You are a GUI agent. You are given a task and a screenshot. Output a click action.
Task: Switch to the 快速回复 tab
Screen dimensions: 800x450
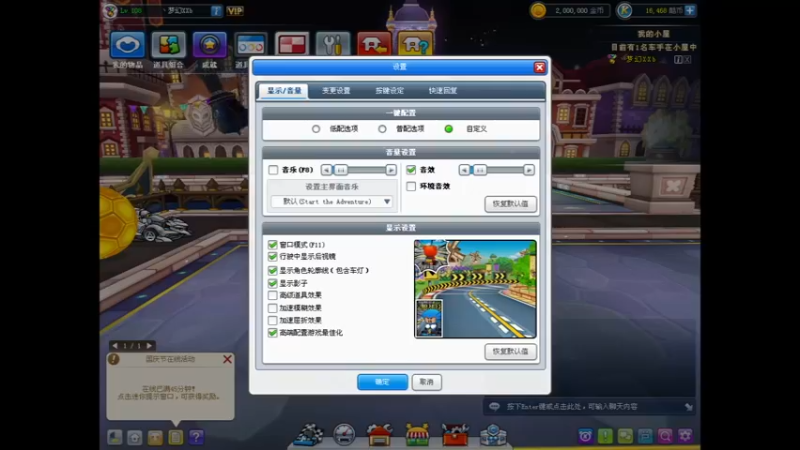pos(443,91)
